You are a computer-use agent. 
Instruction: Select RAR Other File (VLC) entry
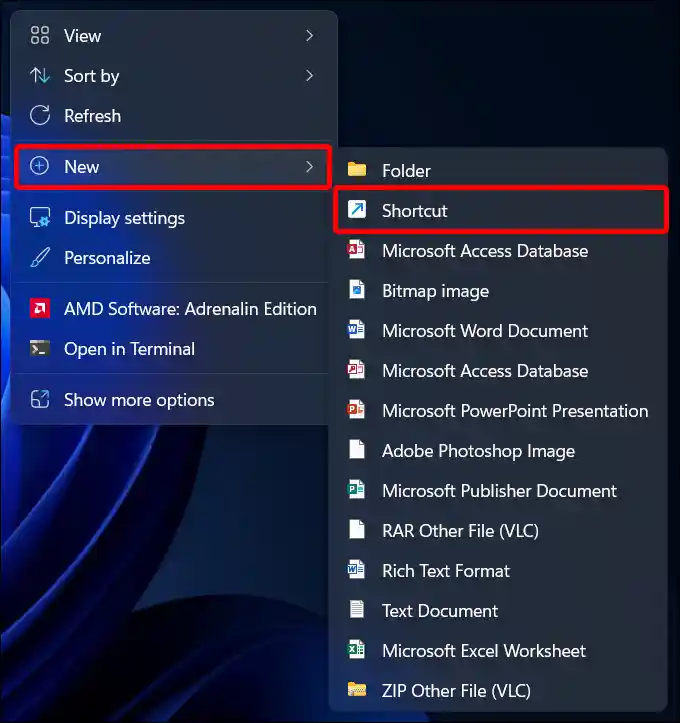click(x=498, y=530)
